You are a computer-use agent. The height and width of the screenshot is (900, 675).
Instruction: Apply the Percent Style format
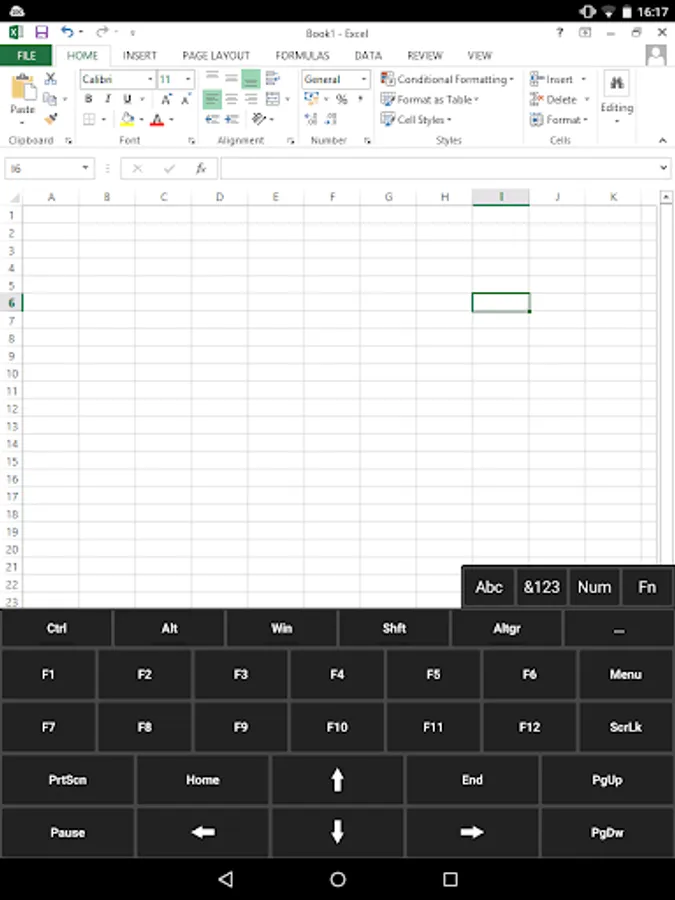pos(342,99)
